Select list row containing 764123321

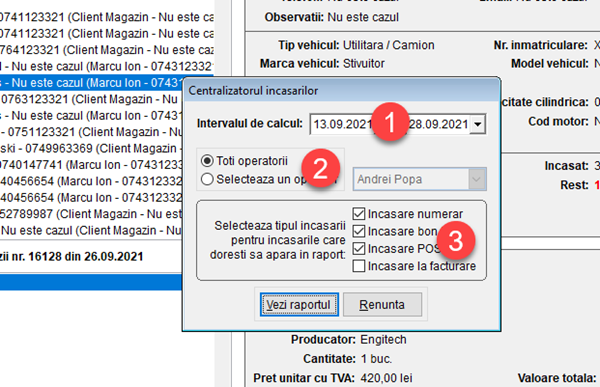pos(107,50)
